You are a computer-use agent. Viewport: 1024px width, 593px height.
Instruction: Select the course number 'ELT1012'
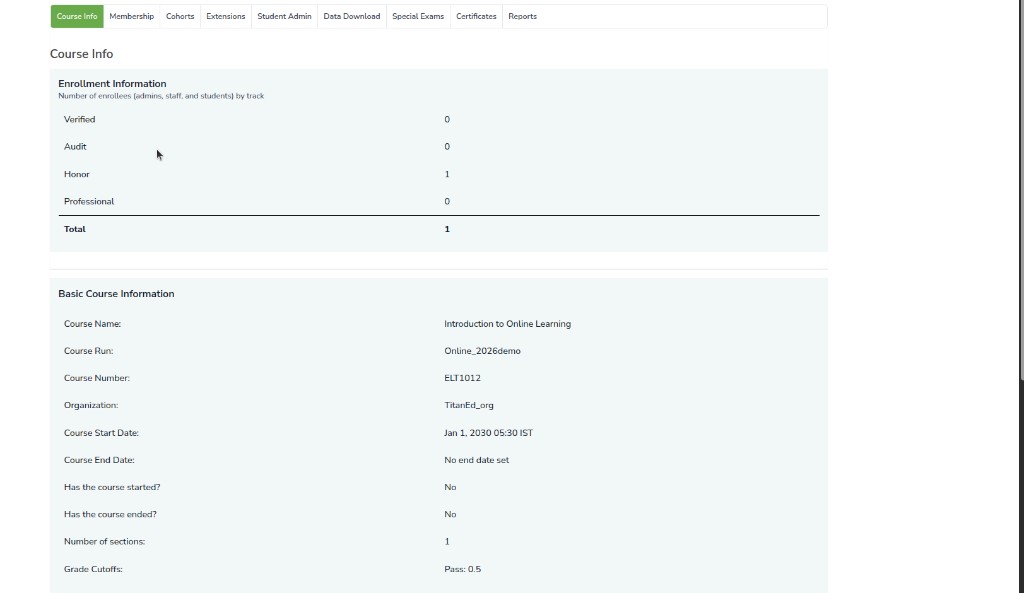(462, 378)
